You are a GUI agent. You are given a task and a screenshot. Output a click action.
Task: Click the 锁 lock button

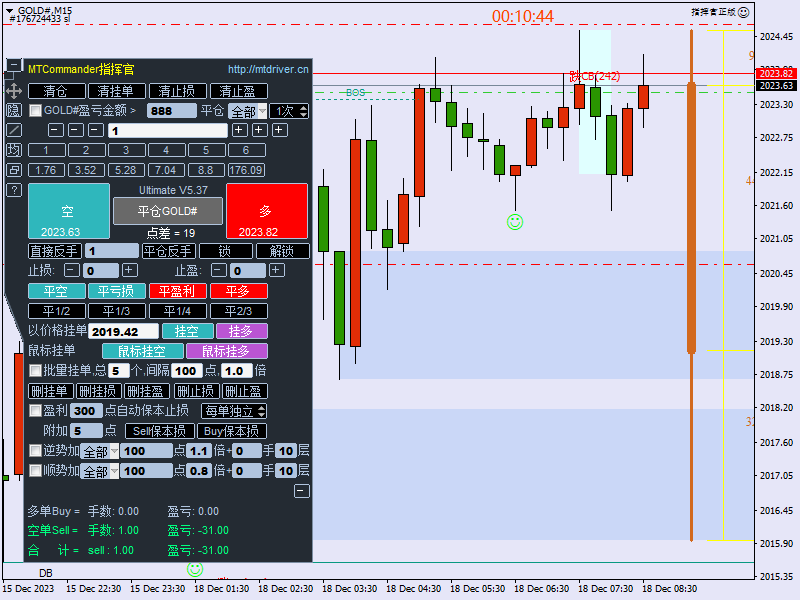tap(226, 251)
